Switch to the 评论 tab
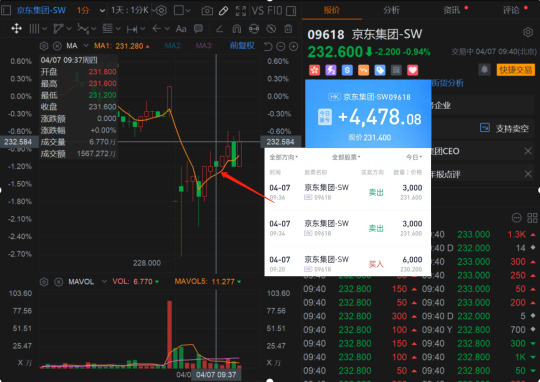This screenshot has width=540, height=382. click(x=511, y=10)
